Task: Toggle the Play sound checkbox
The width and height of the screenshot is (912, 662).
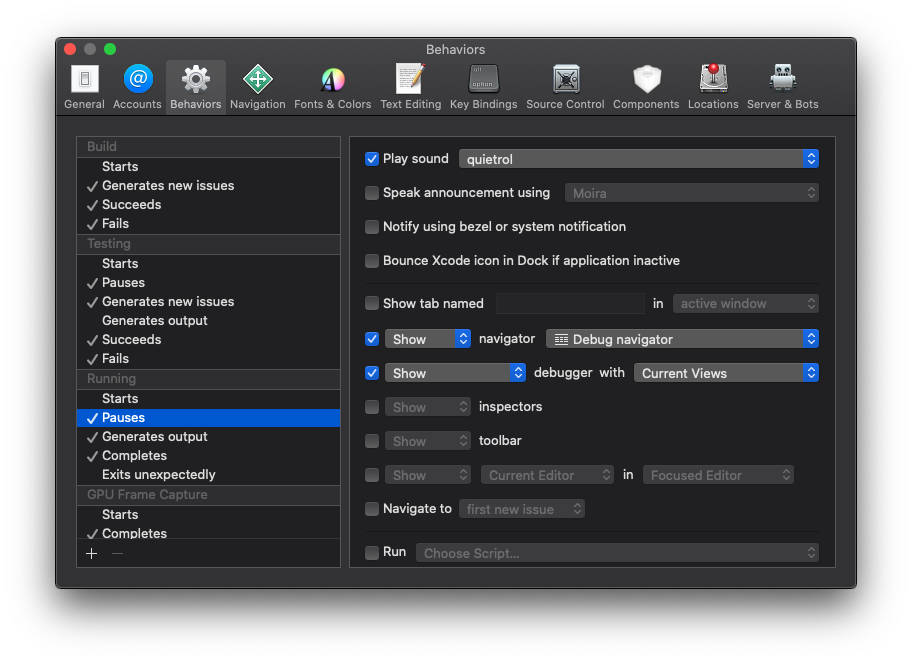Action: coord(372,159)
